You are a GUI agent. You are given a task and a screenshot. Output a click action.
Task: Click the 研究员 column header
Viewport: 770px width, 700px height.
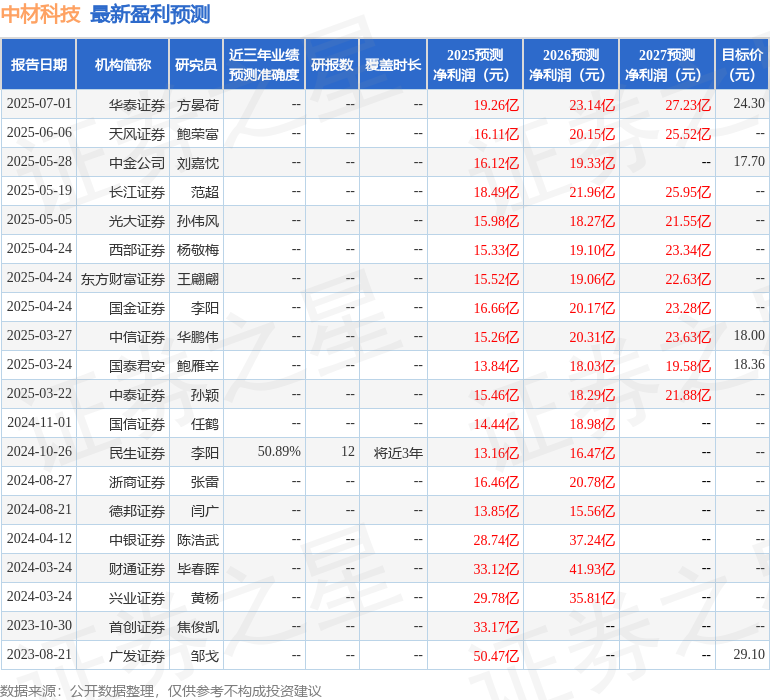click(196, 64)
